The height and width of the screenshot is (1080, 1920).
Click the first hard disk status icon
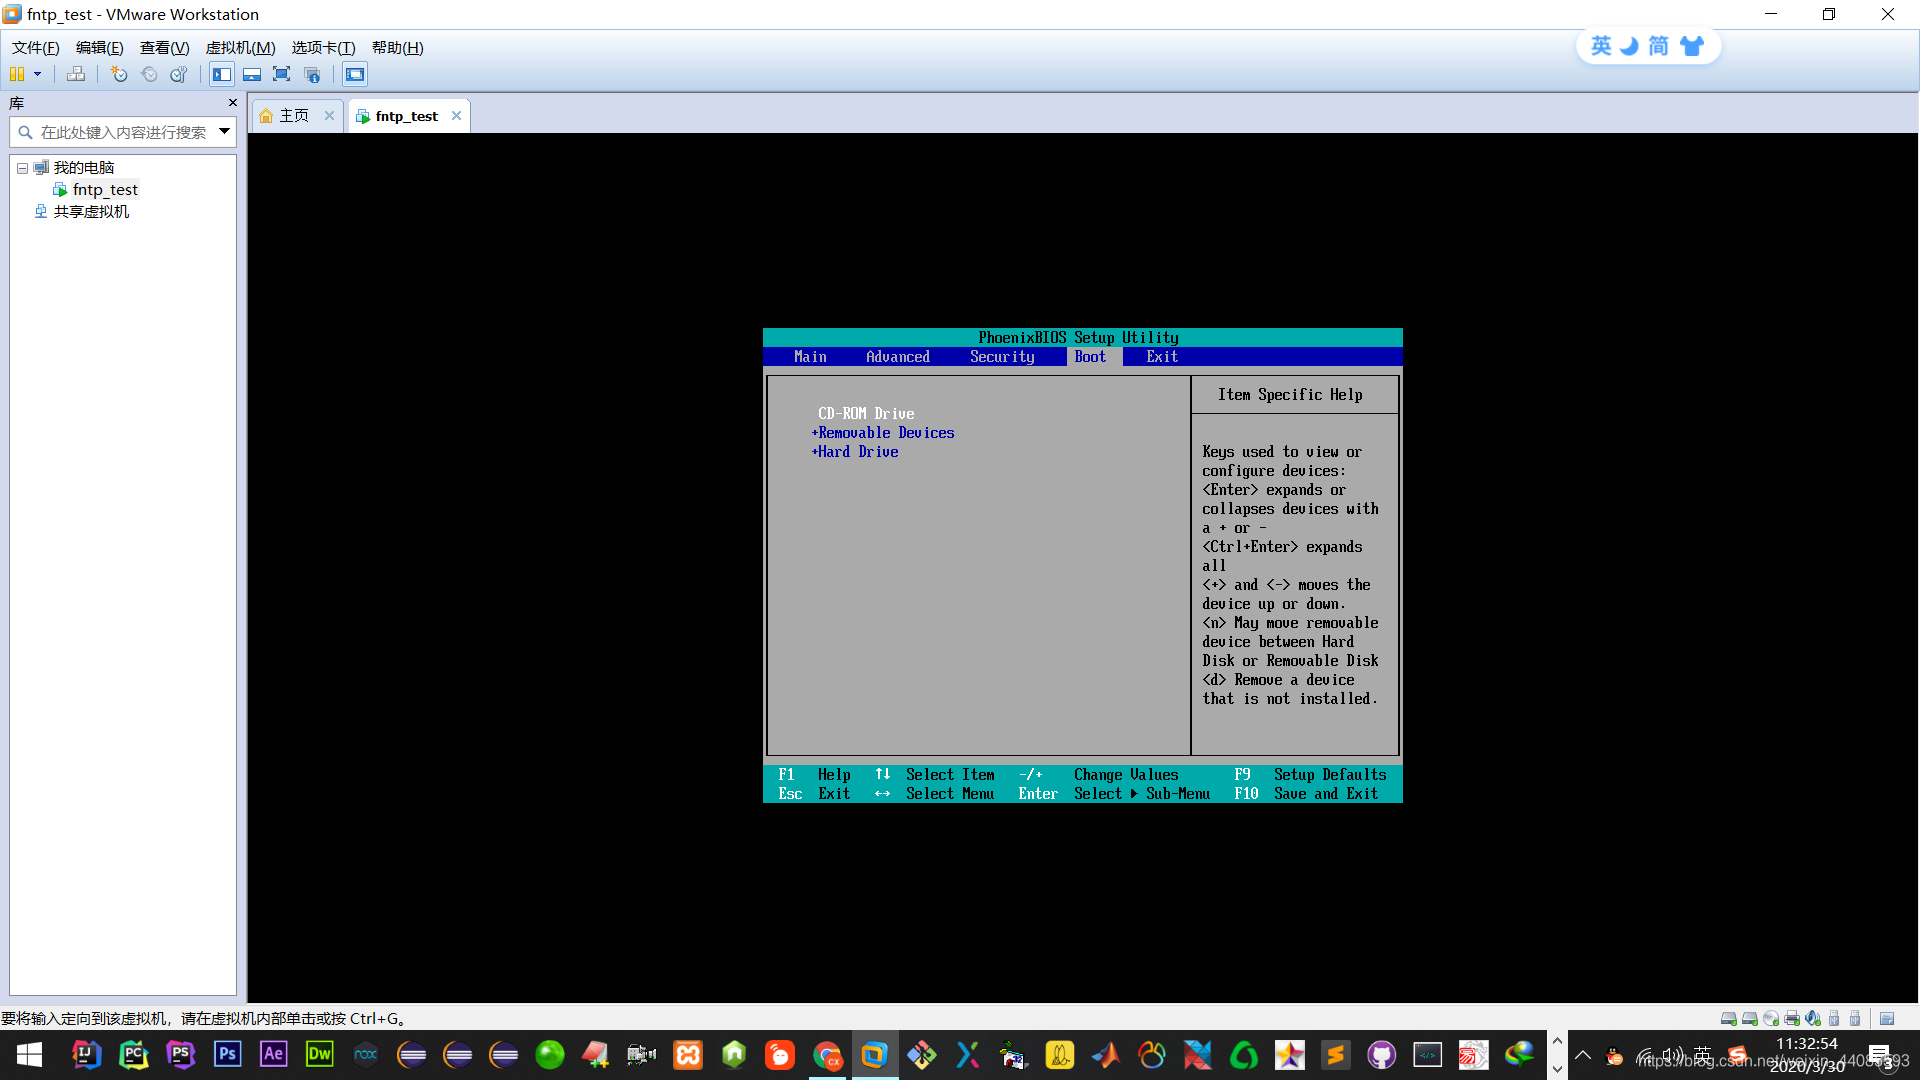click(x=1728, y=1019)
